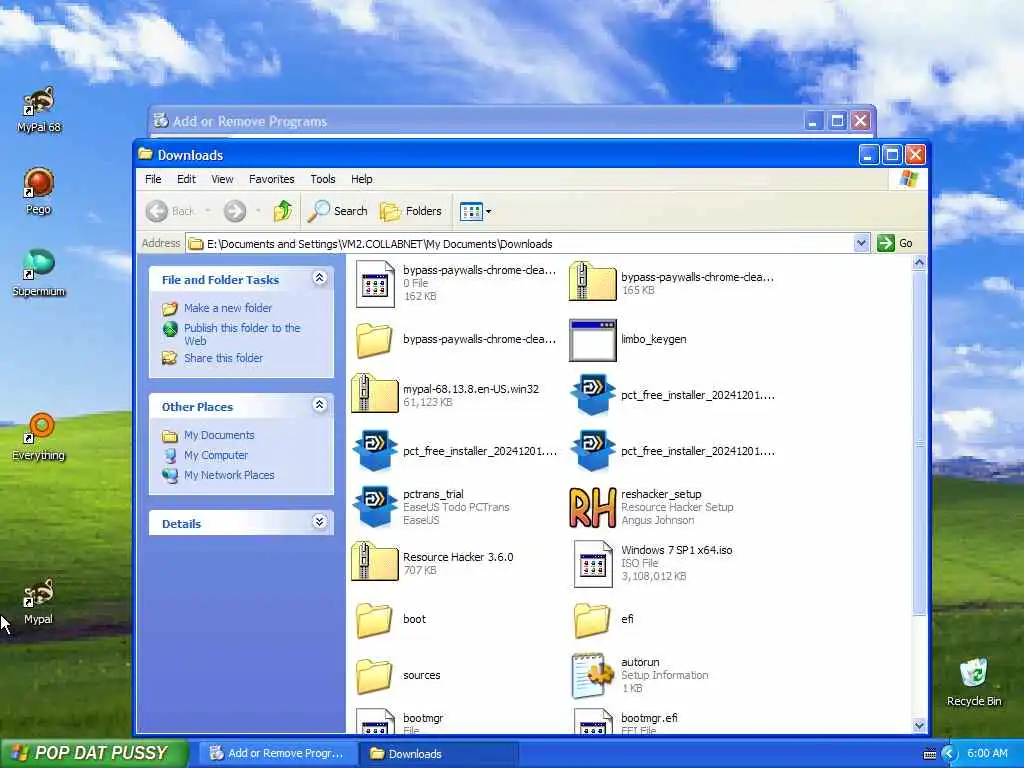Click the Downloads taskbar button
Image resolution: width=1024 pixels, height=768 pixels.
(438, 754)
